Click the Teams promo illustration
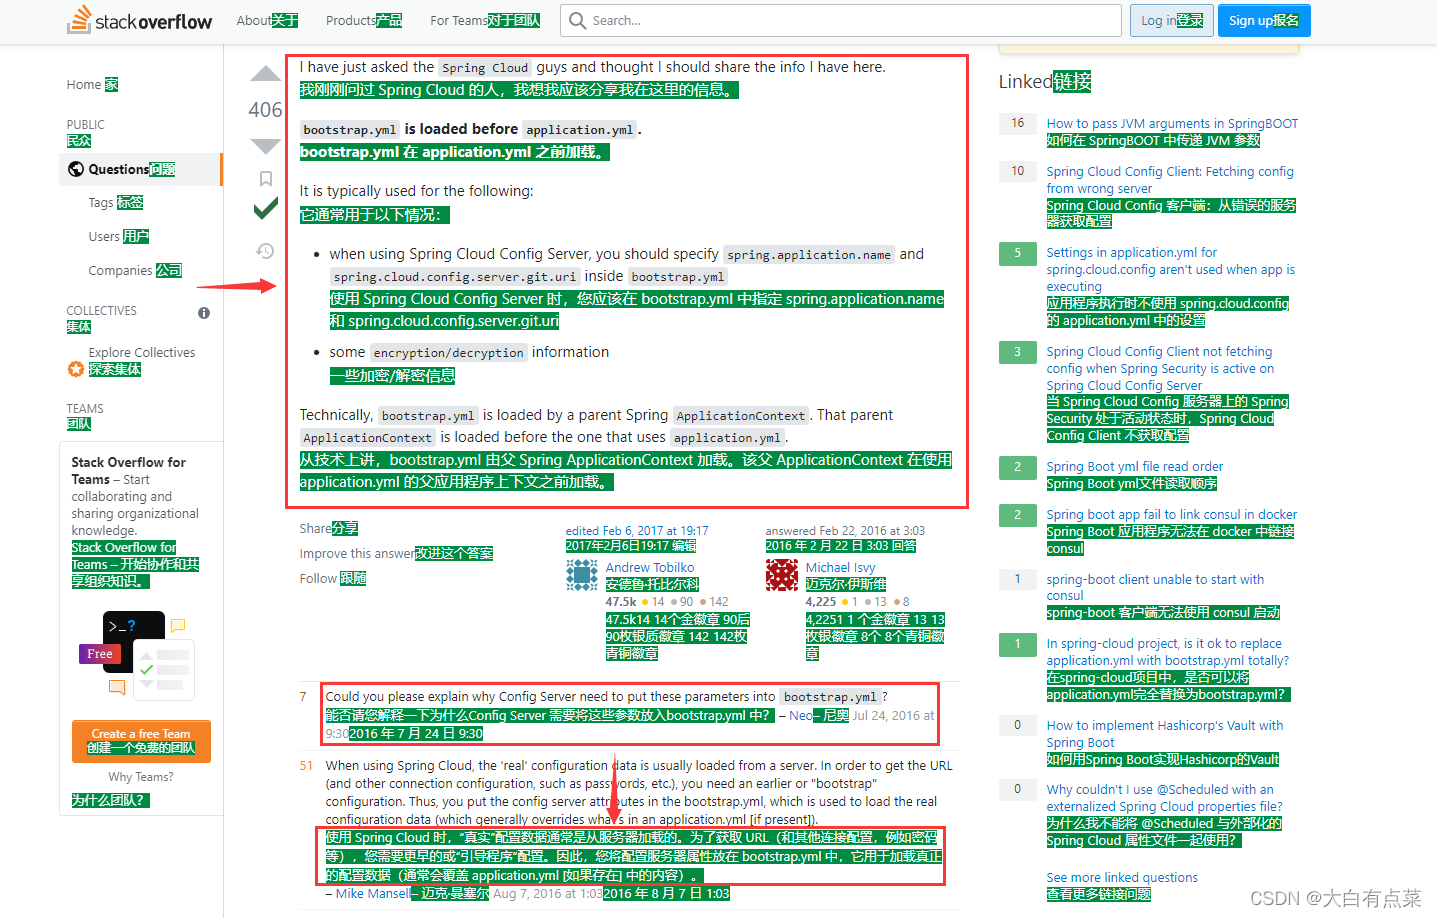1437x918 pixels. [x=137, y=655]
